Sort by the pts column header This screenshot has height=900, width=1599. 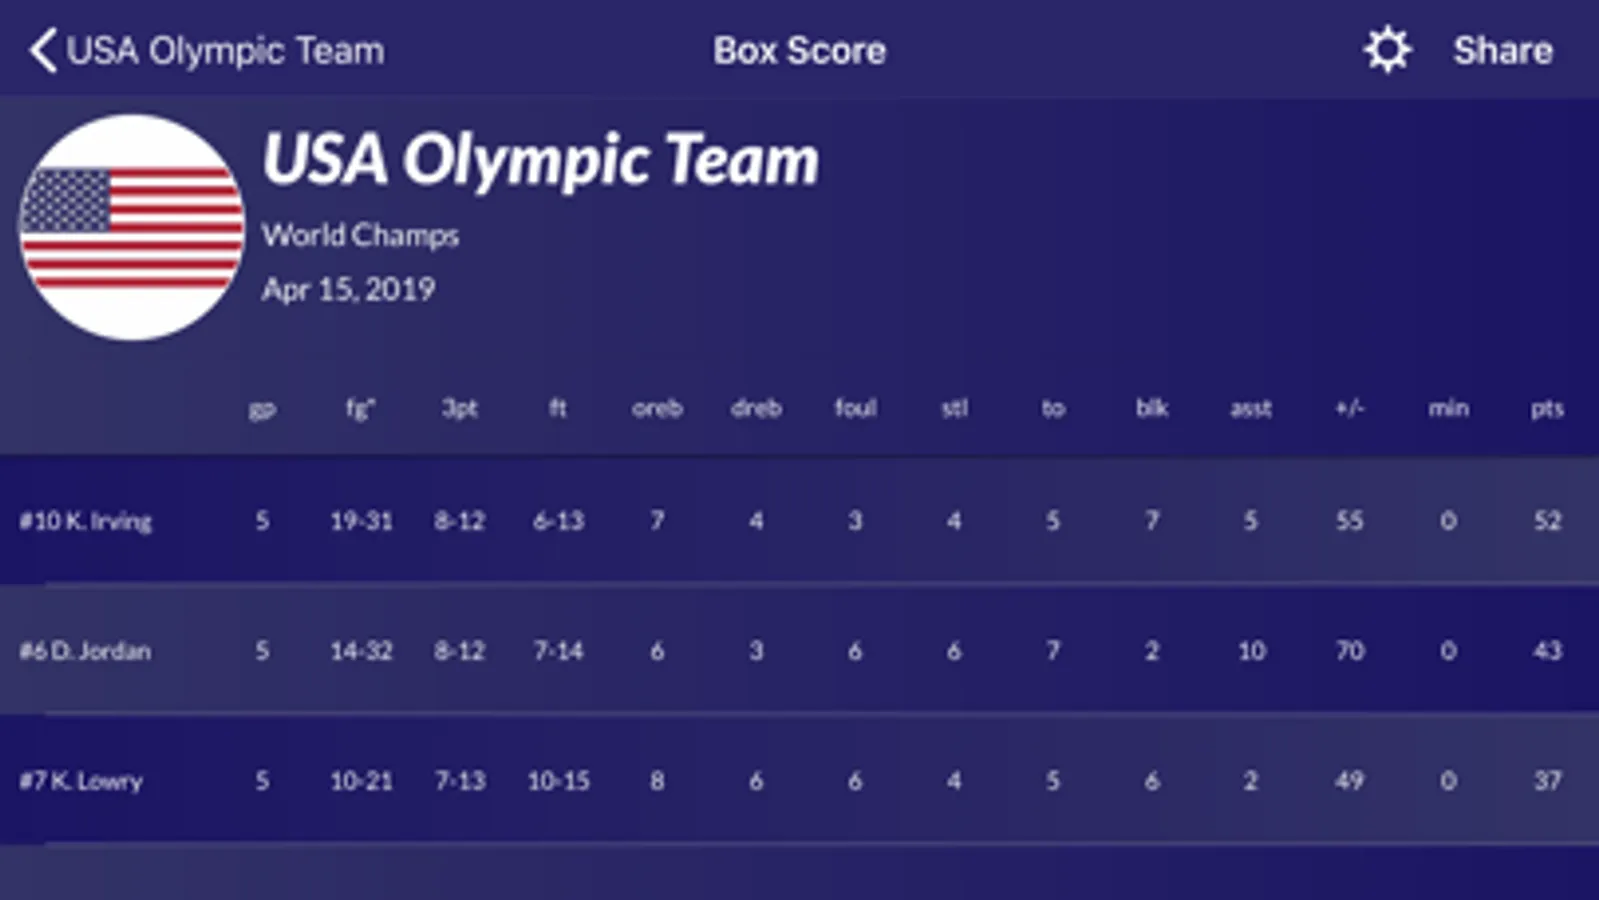click(x=1546, y=408)
